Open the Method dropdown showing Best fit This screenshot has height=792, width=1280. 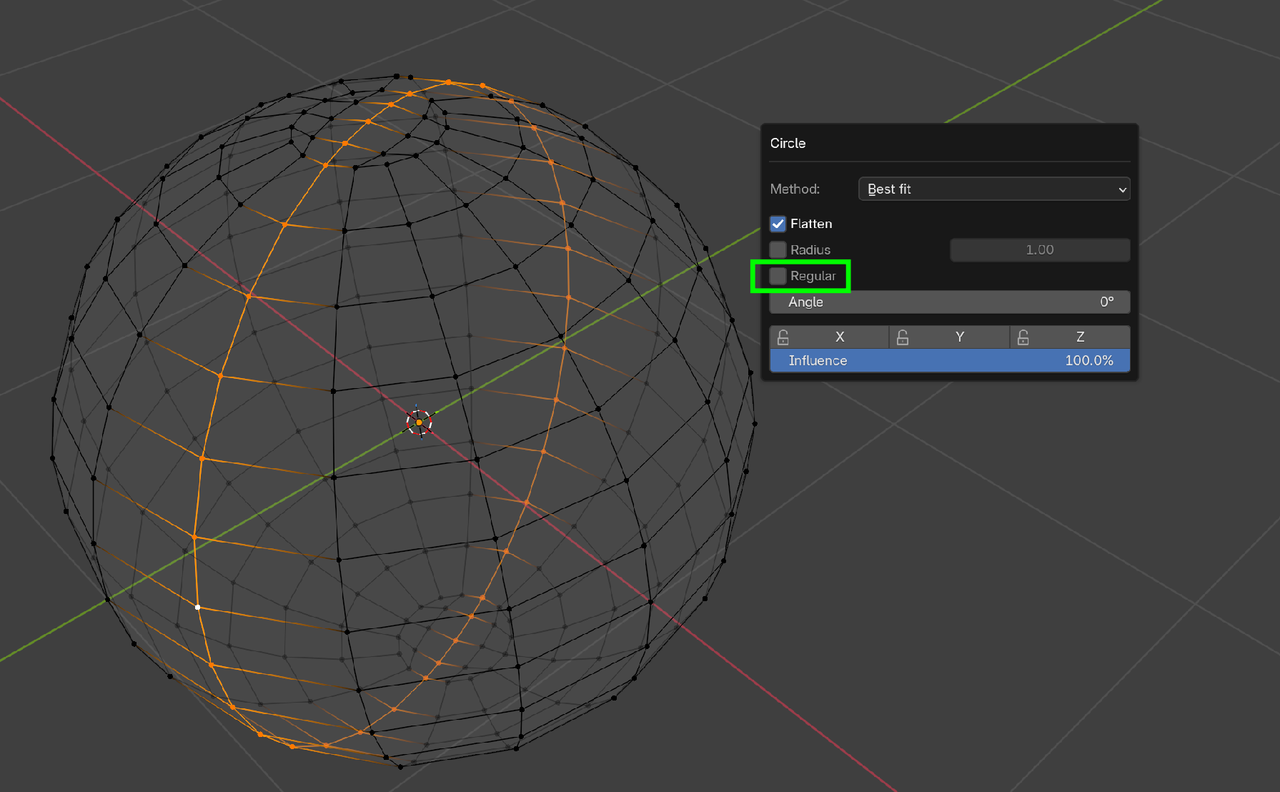[993, 188]
